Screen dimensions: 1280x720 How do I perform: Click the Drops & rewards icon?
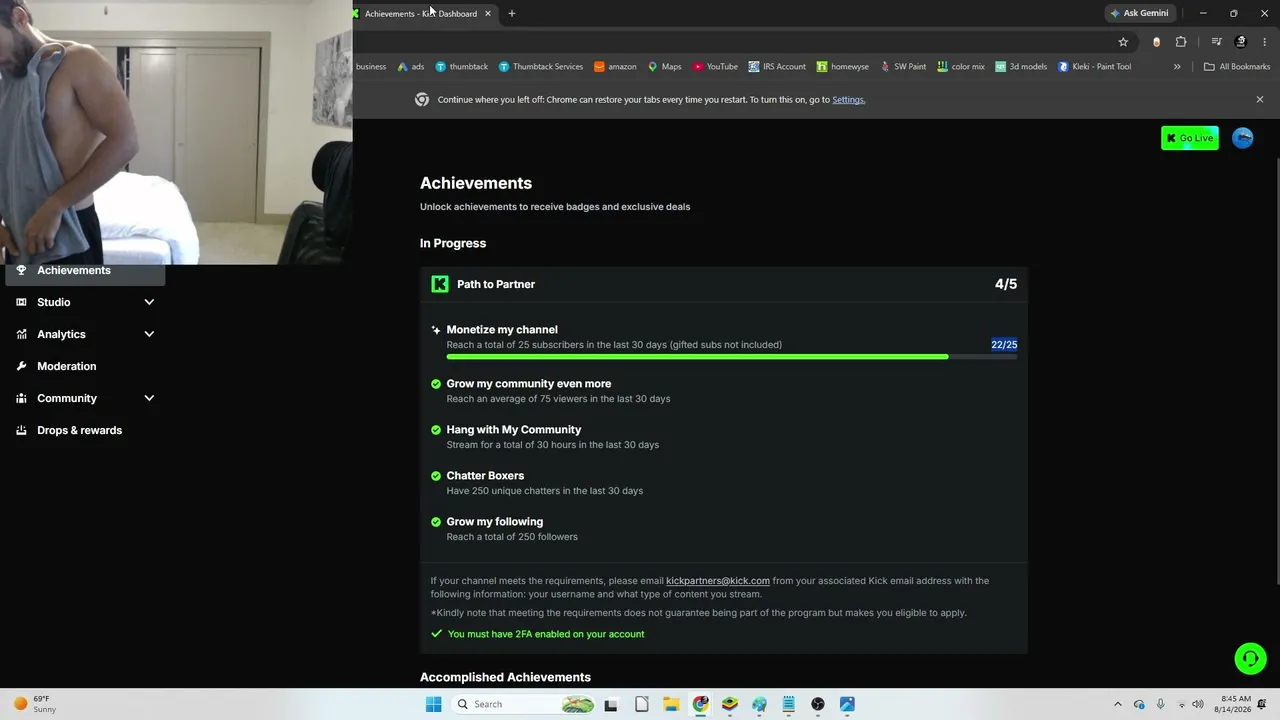(x=21, y=430)
